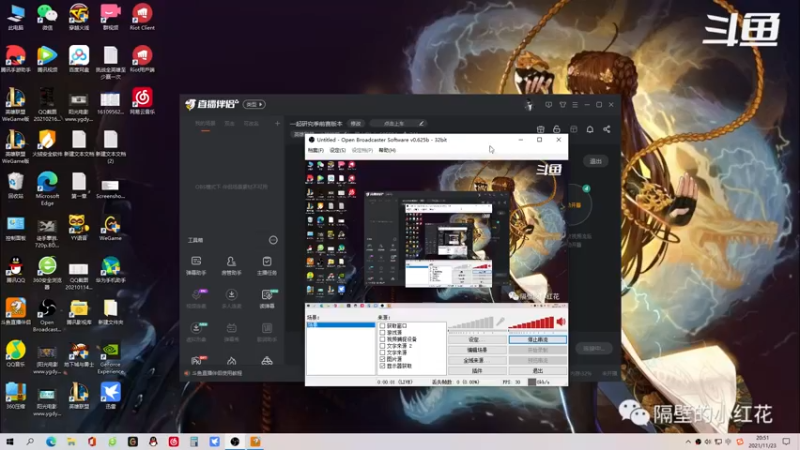Image resolution: width=800 pixels, height=450 pixels.
Task: Open Microsoft Edge from the taskbar
Action: pos(51,442)
